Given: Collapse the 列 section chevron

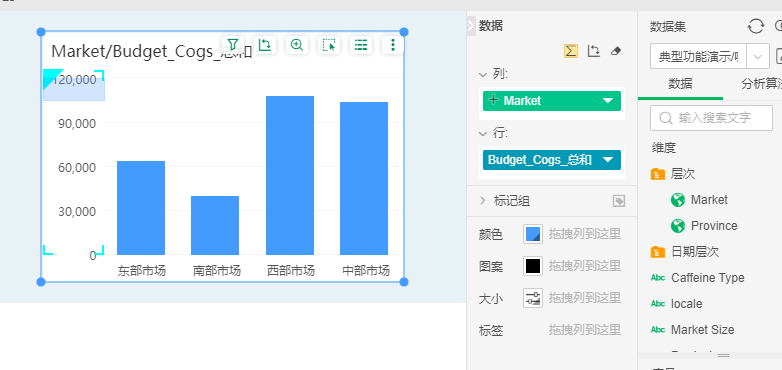Looking at the screenshot, I should tap(483, 75).
